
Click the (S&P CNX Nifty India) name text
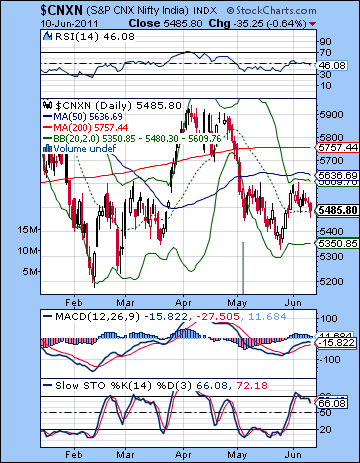(x=138, y=11)
